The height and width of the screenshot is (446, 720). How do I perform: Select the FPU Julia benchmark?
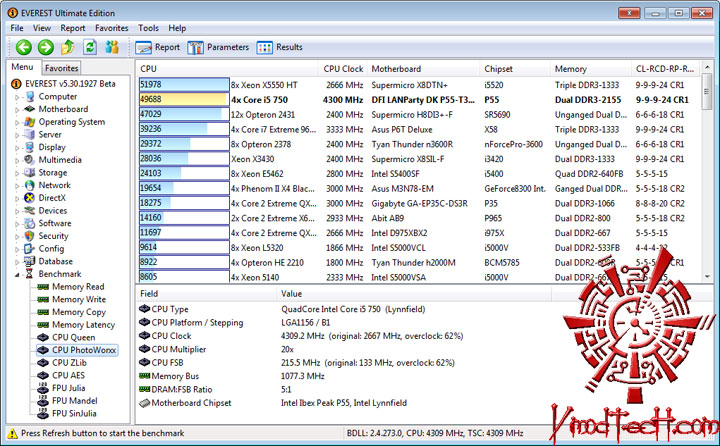(68, 388)
